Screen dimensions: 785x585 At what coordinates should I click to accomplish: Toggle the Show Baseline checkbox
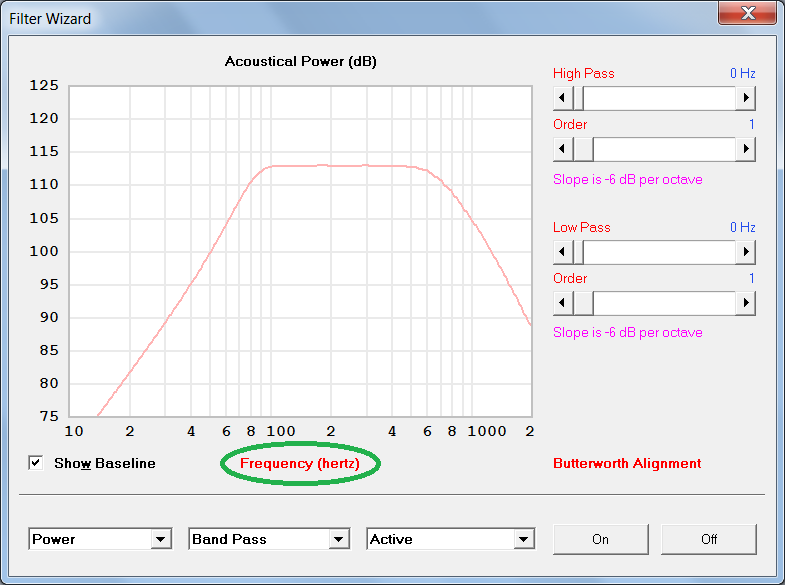pyautogui.click(x=36, y=463)
